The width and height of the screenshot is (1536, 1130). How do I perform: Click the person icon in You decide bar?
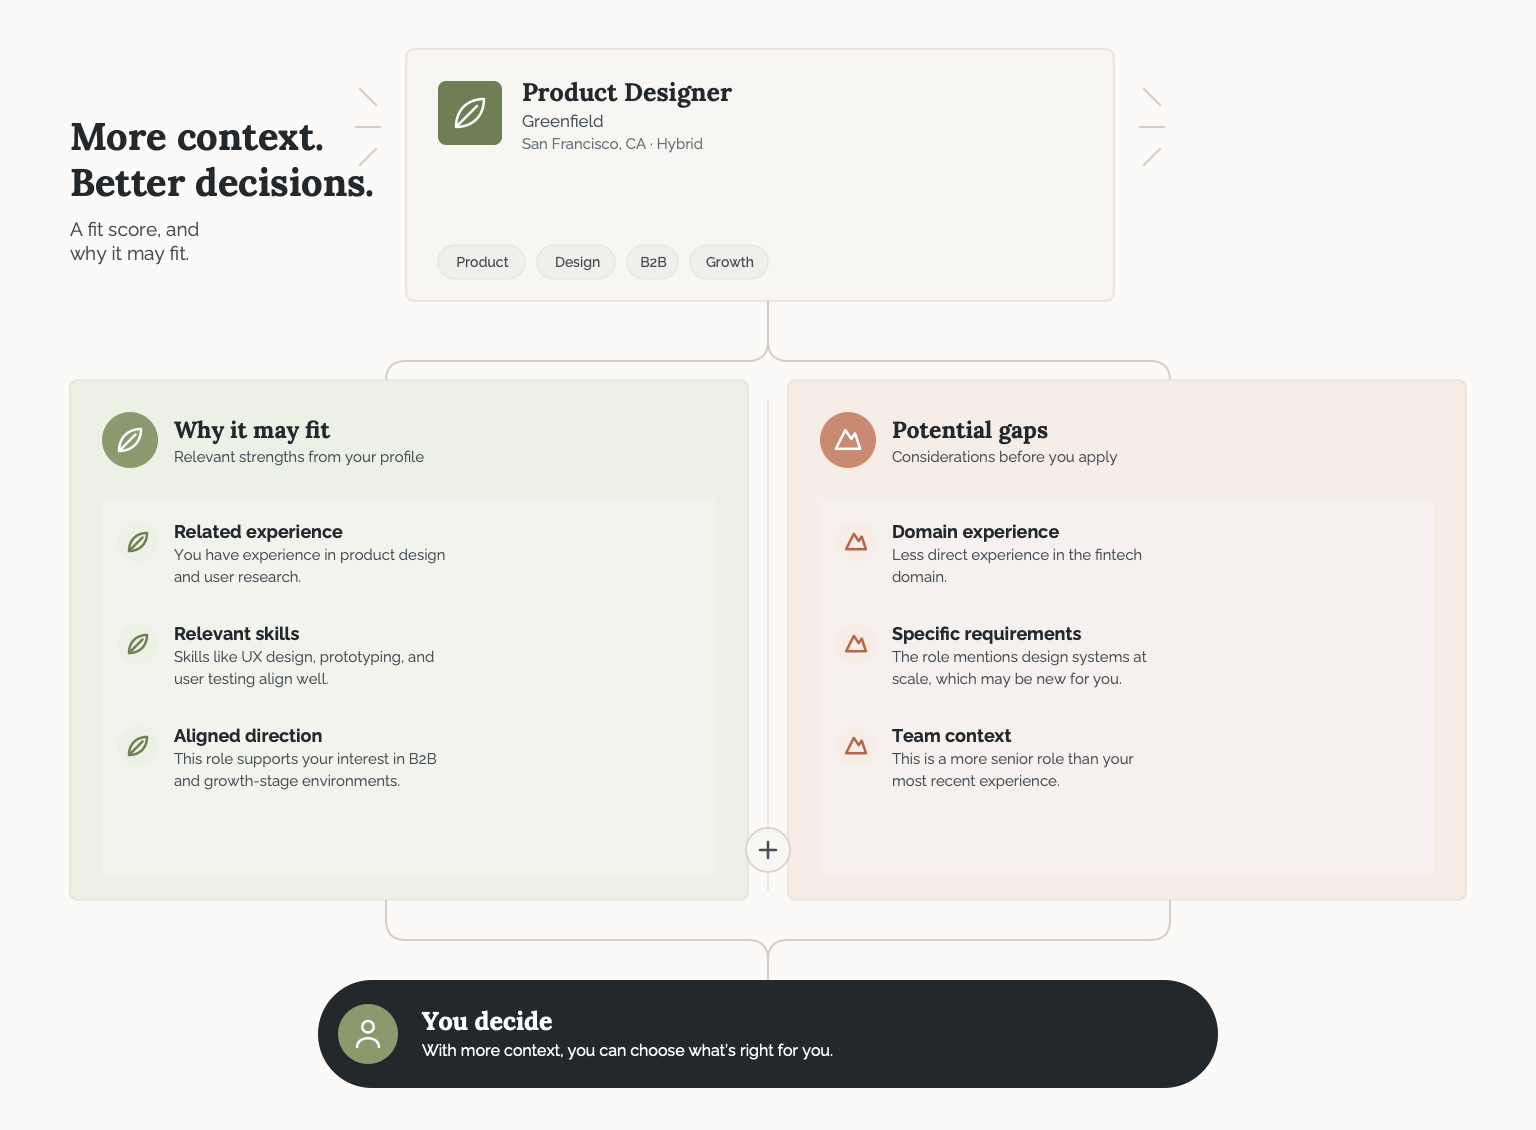click(368, 1034)
